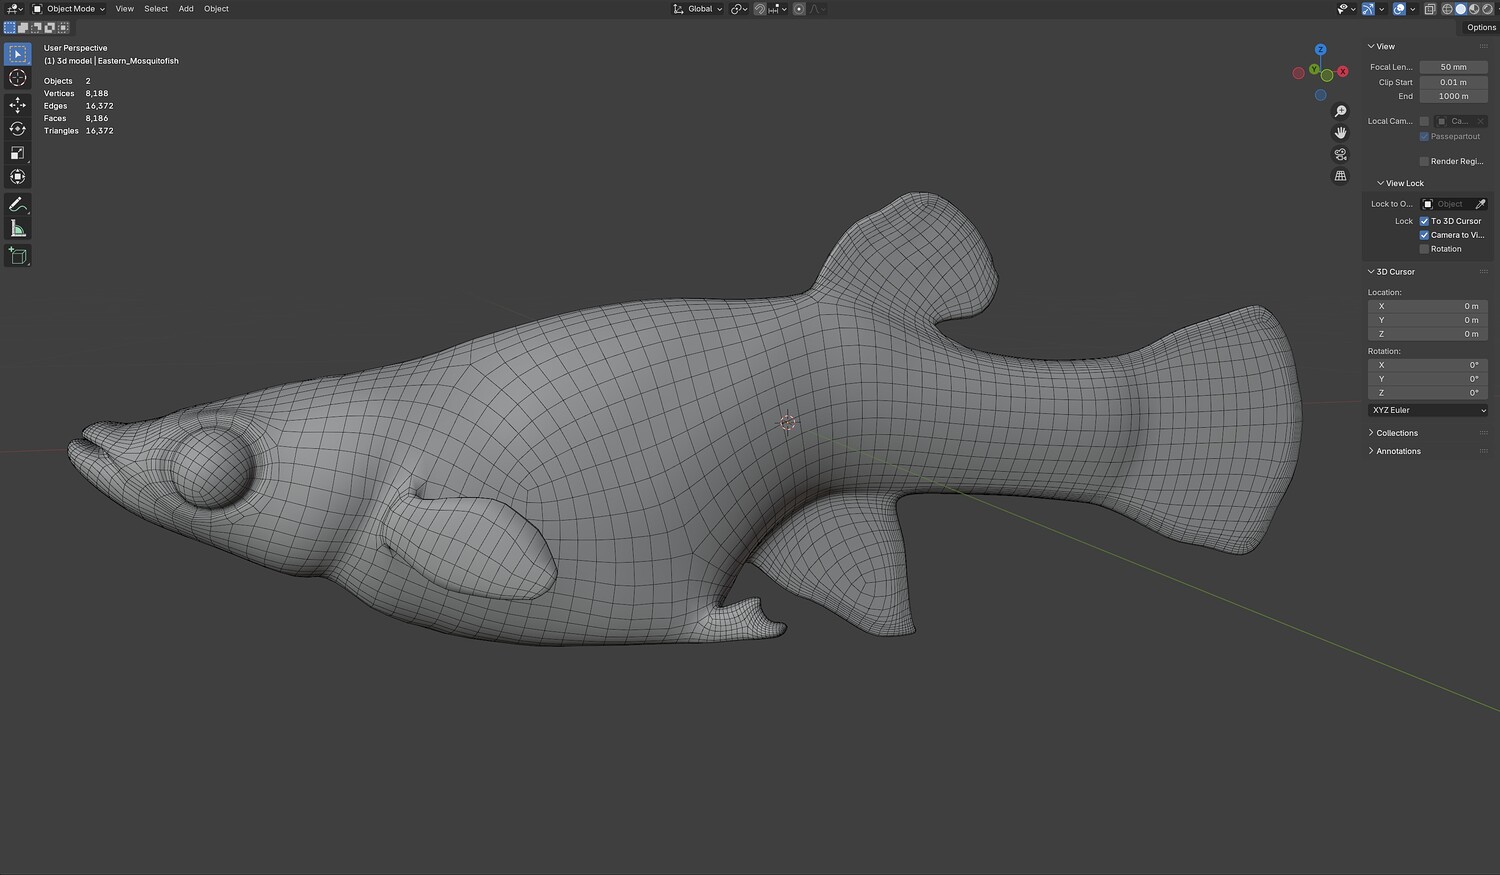Open the gizmo options dropdown arrow

tap(1381, 9)
